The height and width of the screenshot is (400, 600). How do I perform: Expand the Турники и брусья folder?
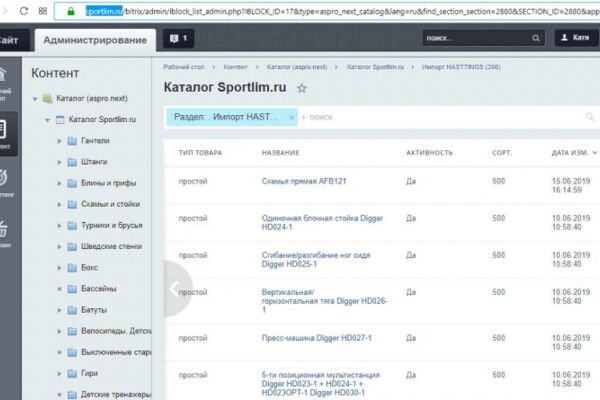pos(59,225)
